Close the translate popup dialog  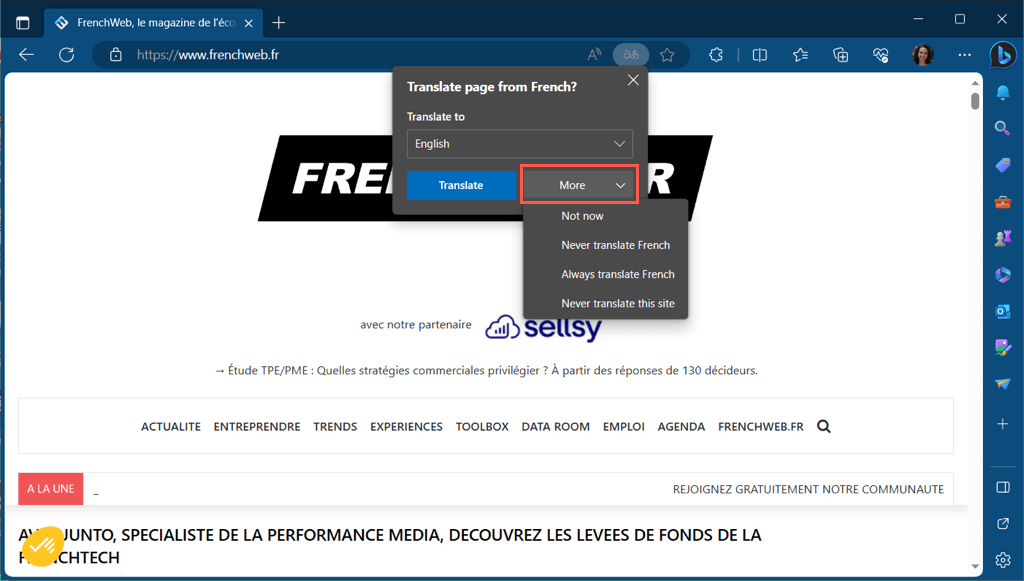click(633, 80)
